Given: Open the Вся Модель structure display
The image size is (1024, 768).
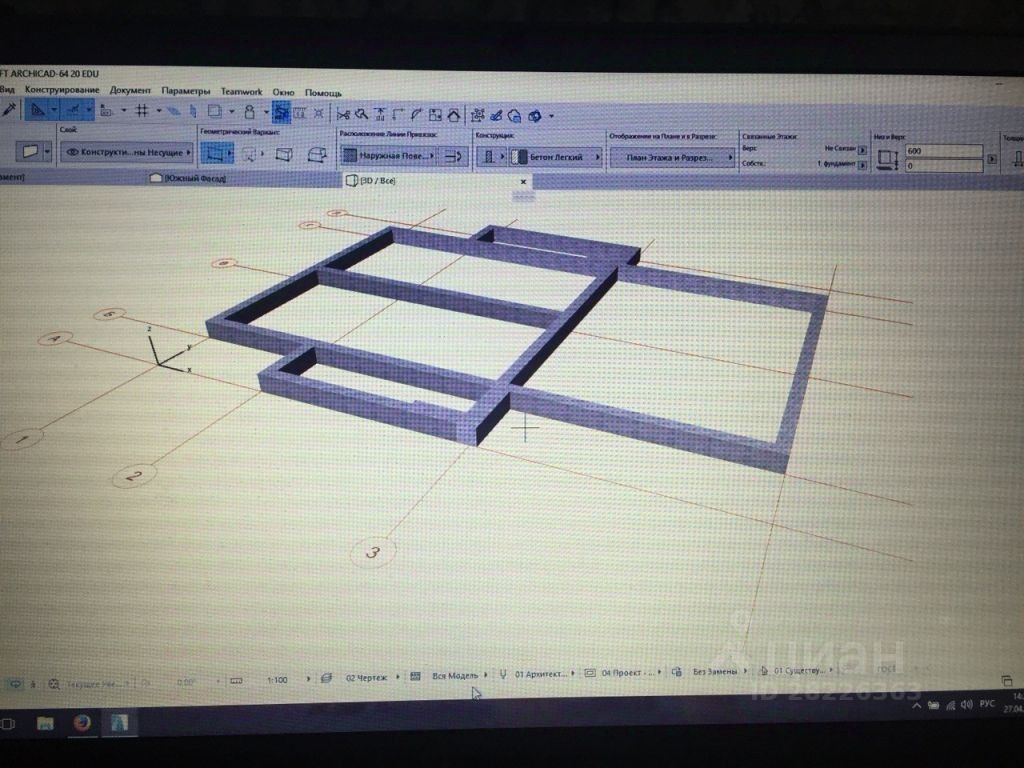Looking at the screenshot, I should [455, 676].
